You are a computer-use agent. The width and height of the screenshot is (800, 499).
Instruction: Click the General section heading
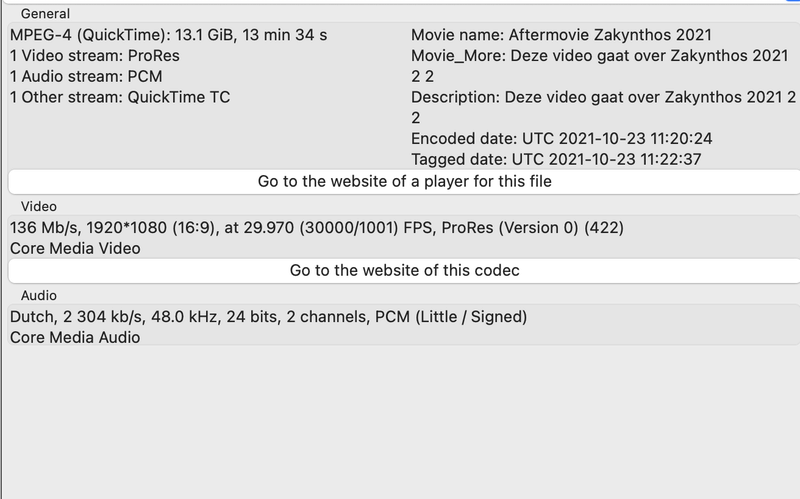[x=46, y=14]
